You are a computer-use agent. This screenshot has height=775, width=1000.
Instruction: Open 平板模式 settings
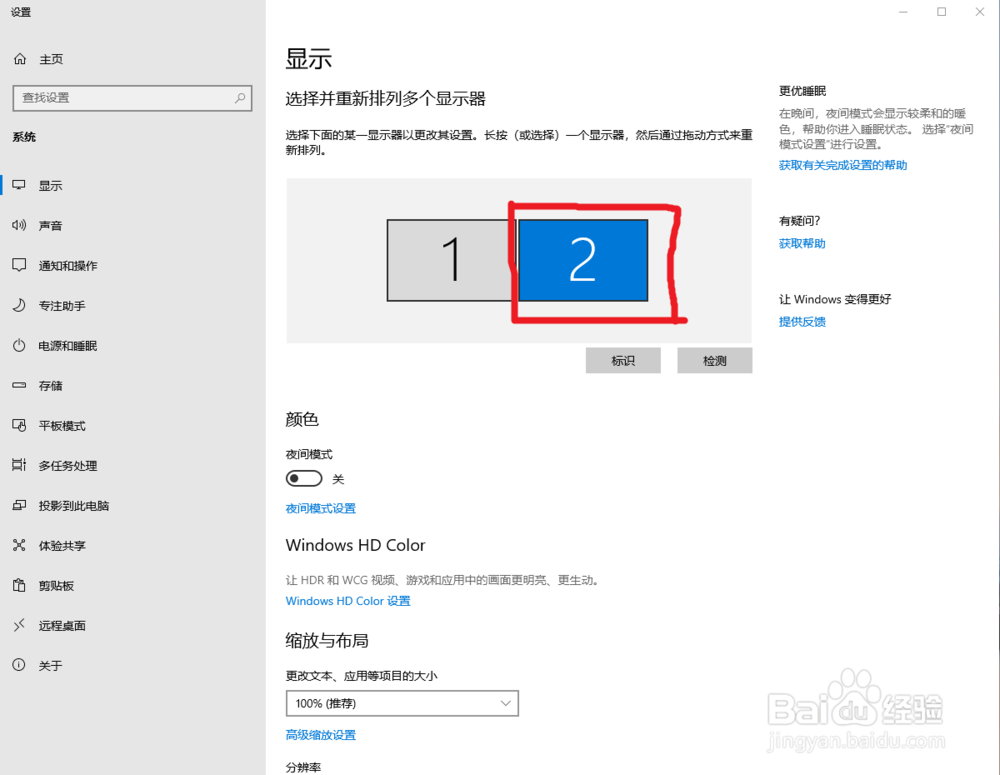coord(133,425)
